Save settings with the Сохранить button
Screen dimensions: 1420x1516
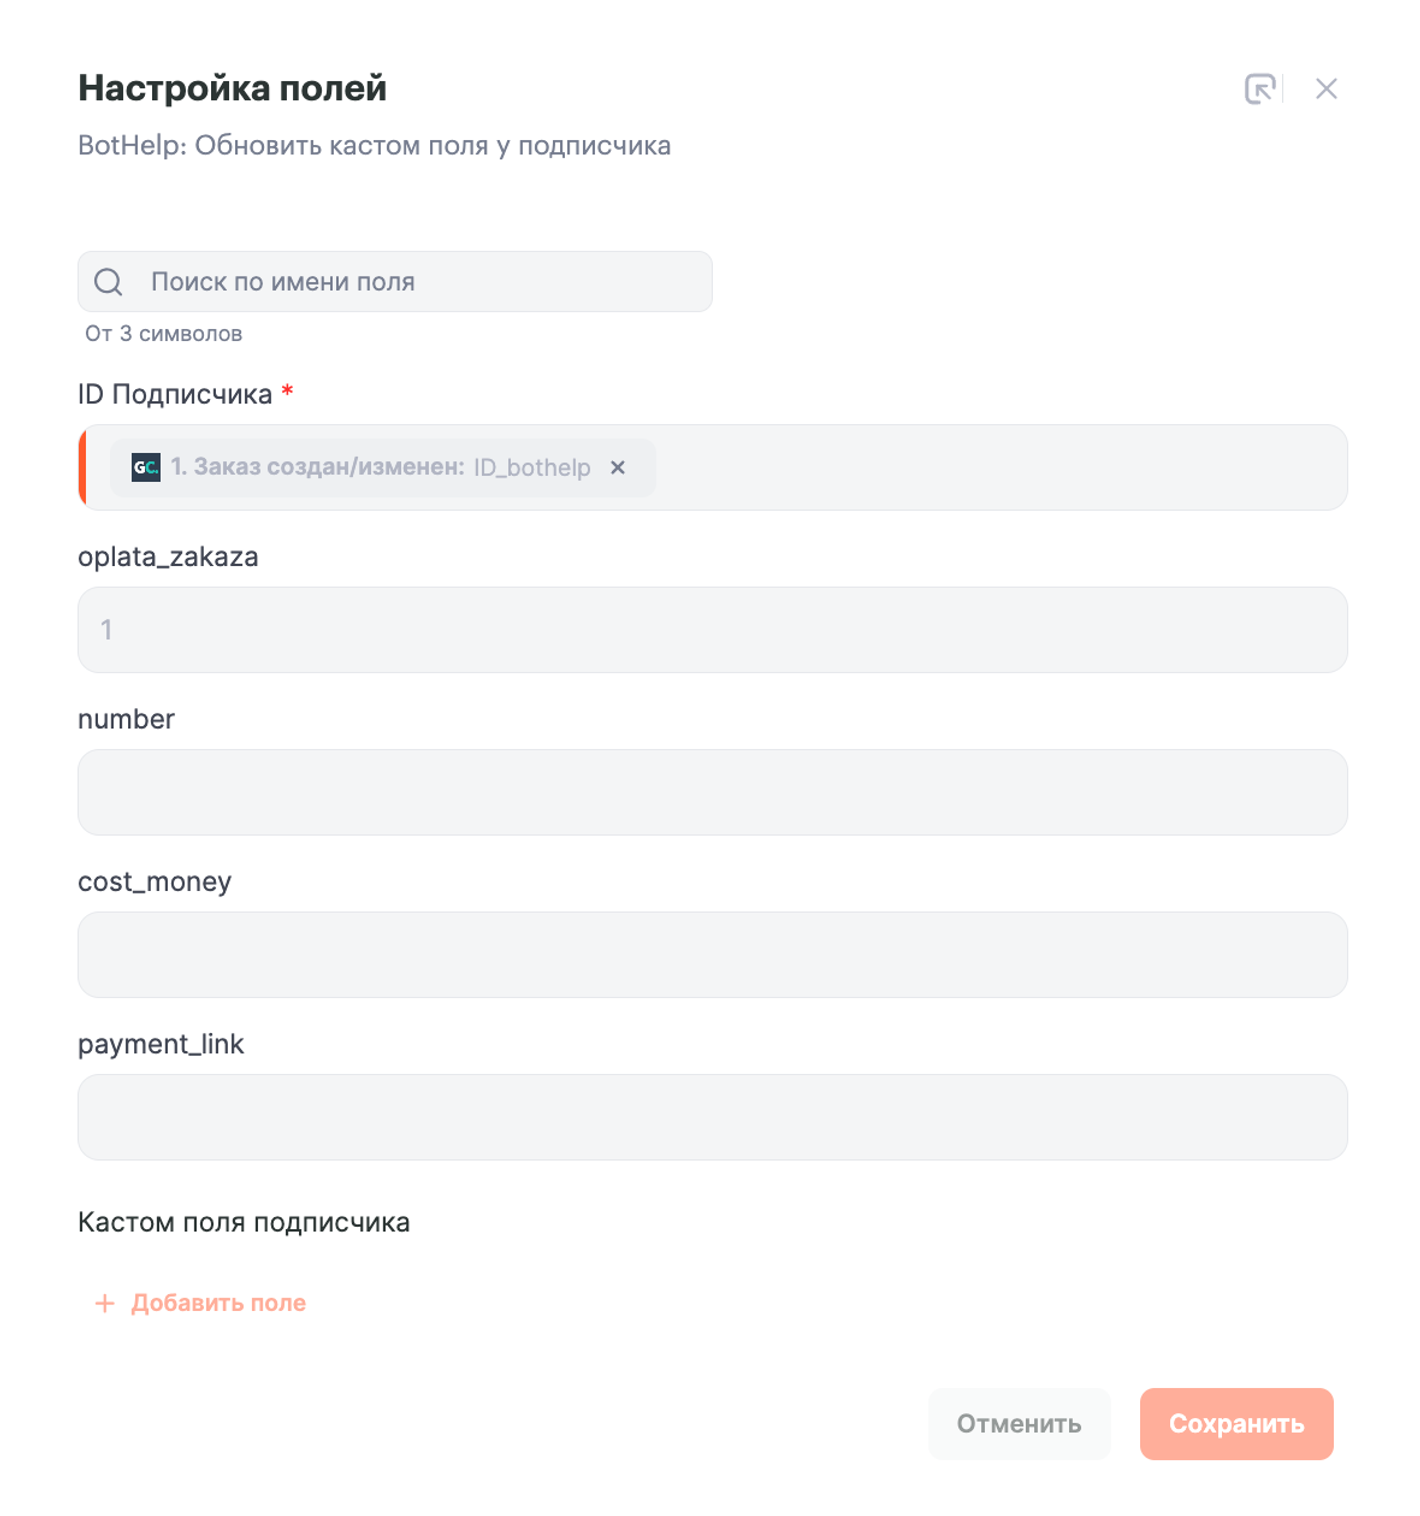pyautogui.click(x=1236, y=1423)
